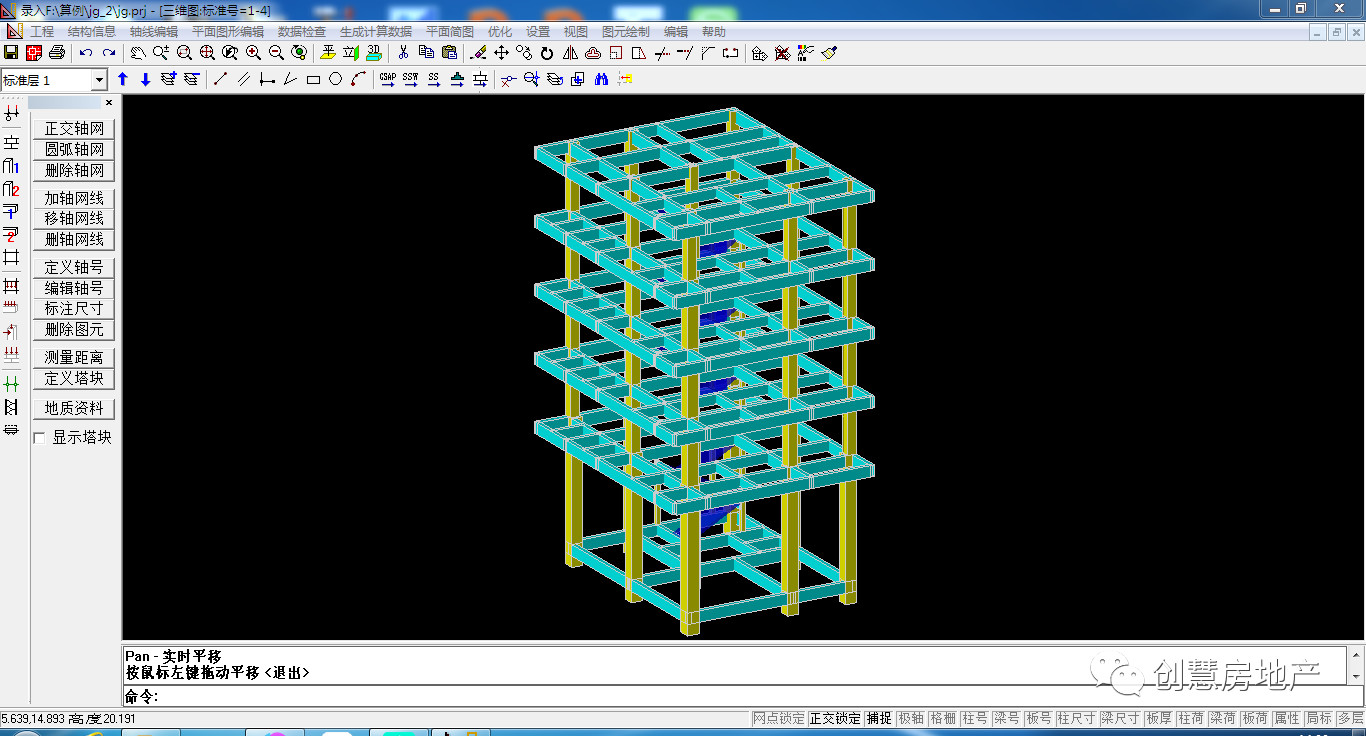Screen dimensions: 1366x736
Task: Click the 定义轴号 button
Action: click(74, 268)
